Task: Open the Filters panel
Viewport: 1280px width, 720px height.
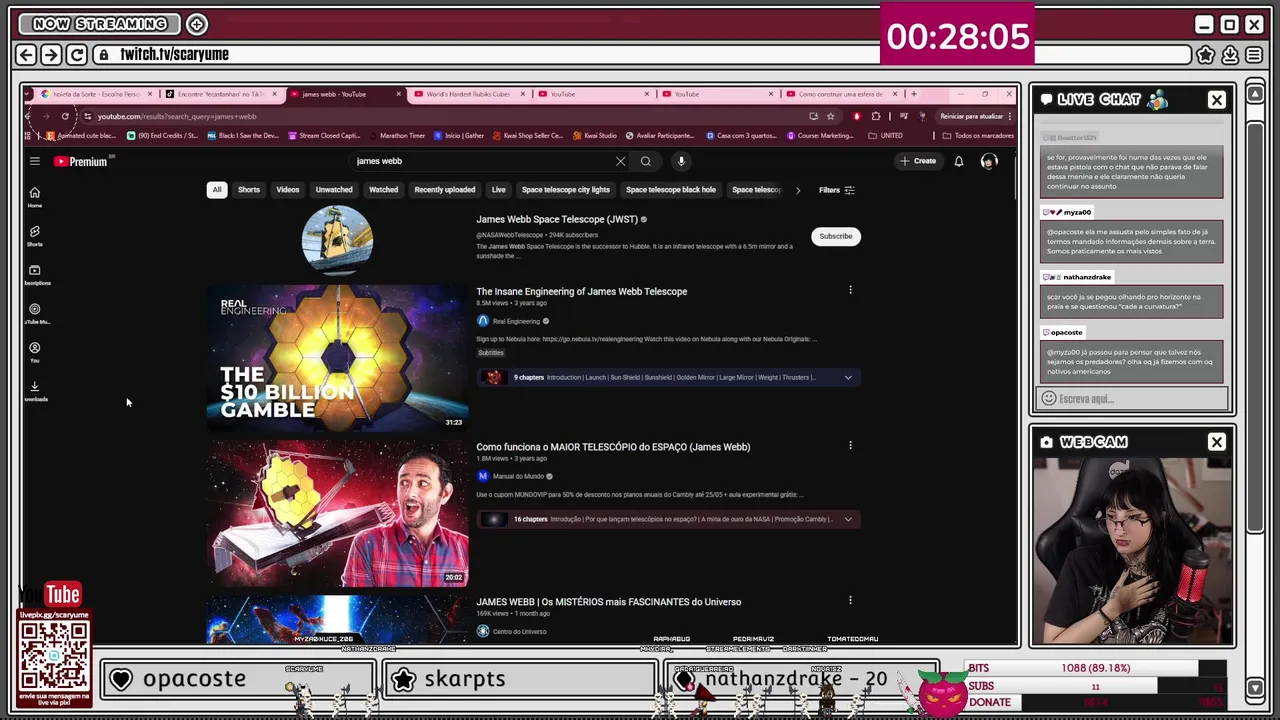Action: pos(837,190)
